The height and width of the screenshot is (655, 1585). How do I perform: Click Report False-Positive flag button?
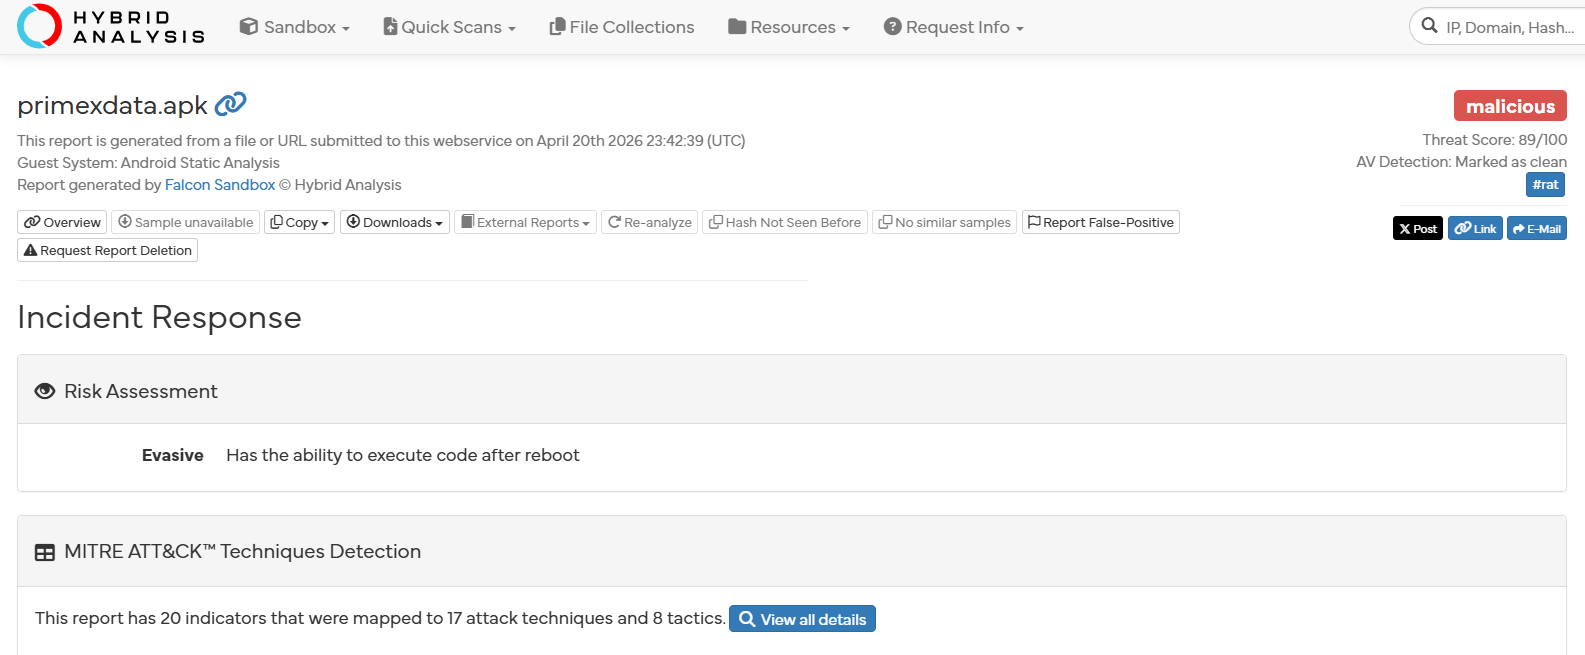1101,222
